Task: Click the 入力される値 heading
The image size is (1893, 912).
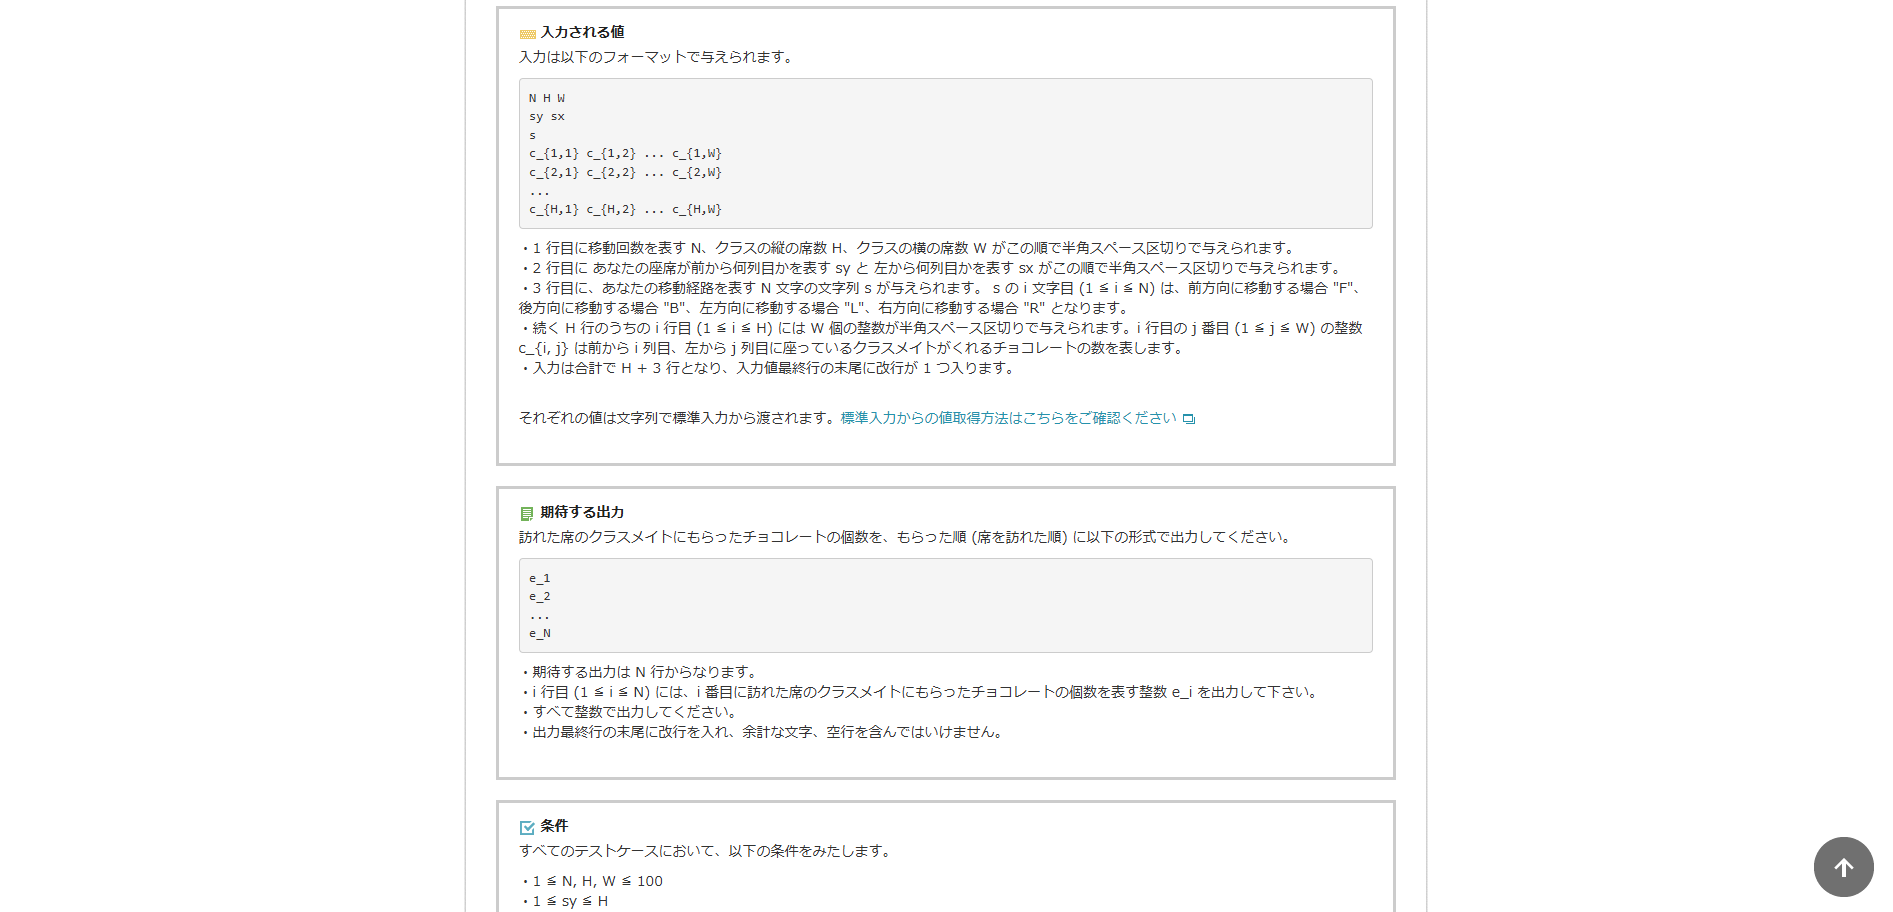Action: tap(582, 32)
